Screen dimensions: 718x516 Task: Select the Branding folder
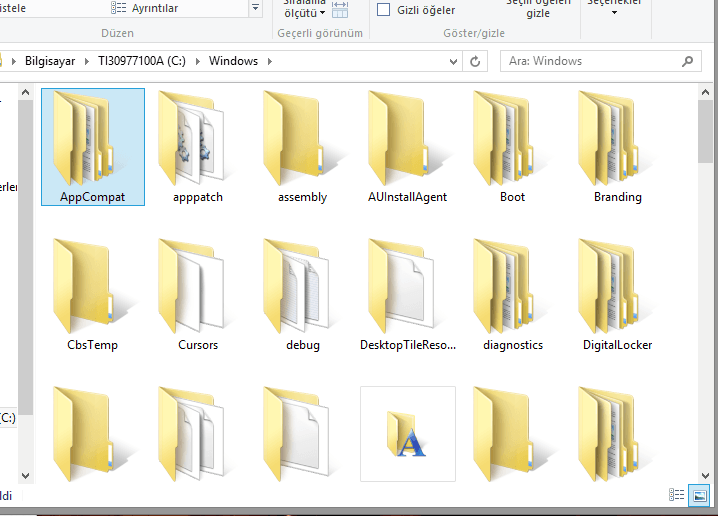pyautogui.click(x=617, y=145)
